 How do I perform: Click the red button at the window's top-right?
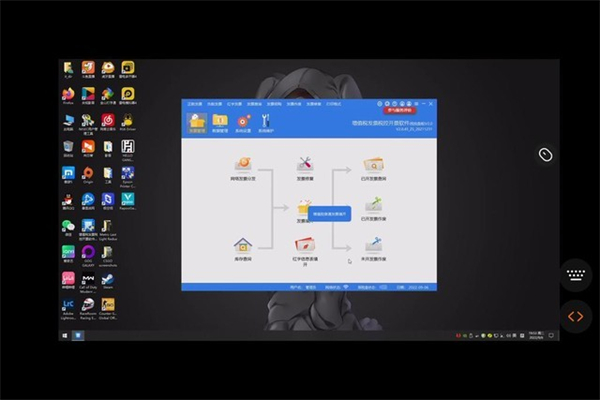(401, 111)
